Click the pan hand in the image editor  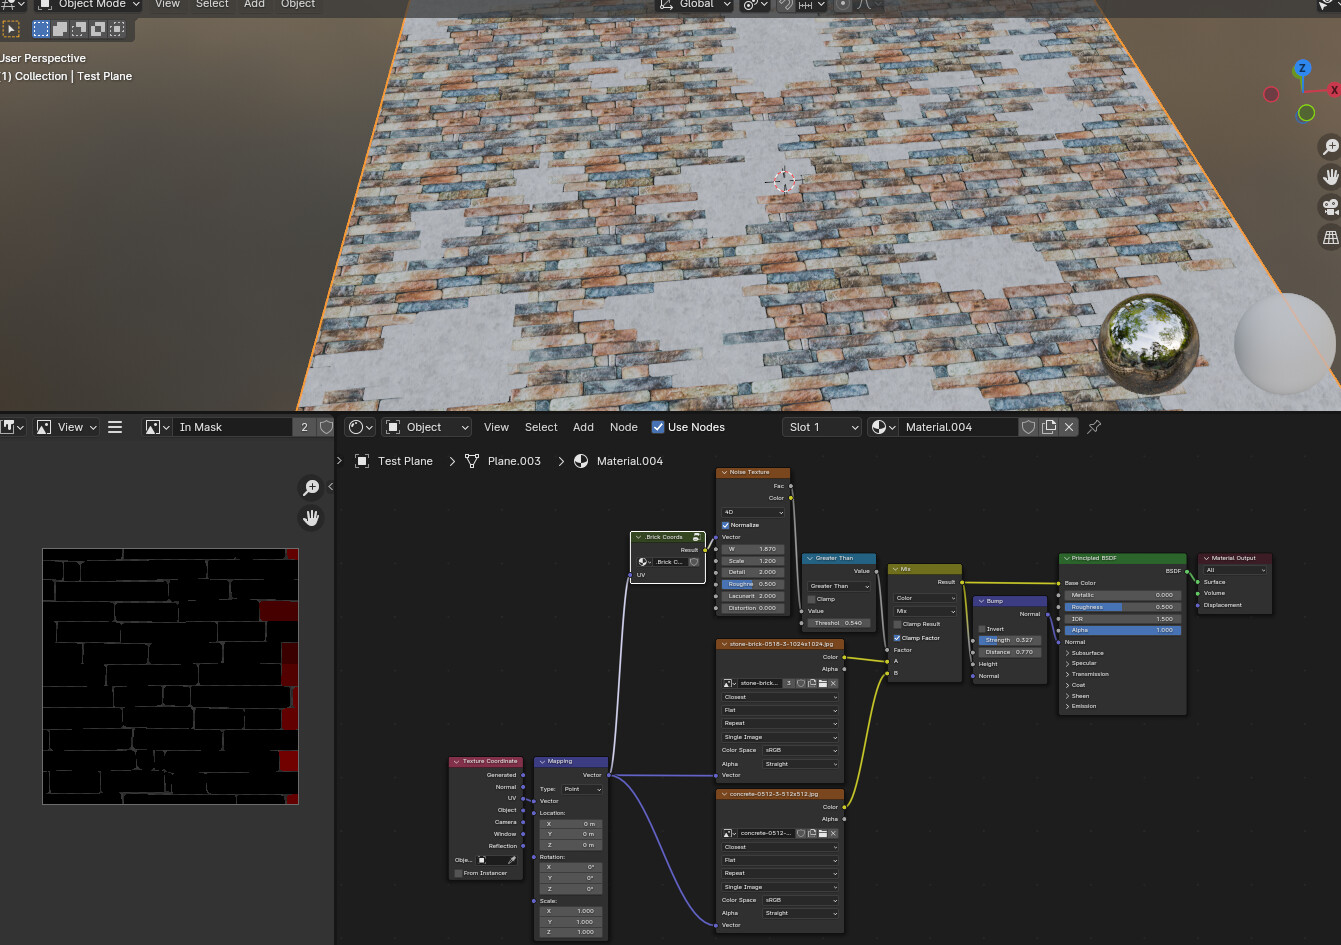point(311,517)
